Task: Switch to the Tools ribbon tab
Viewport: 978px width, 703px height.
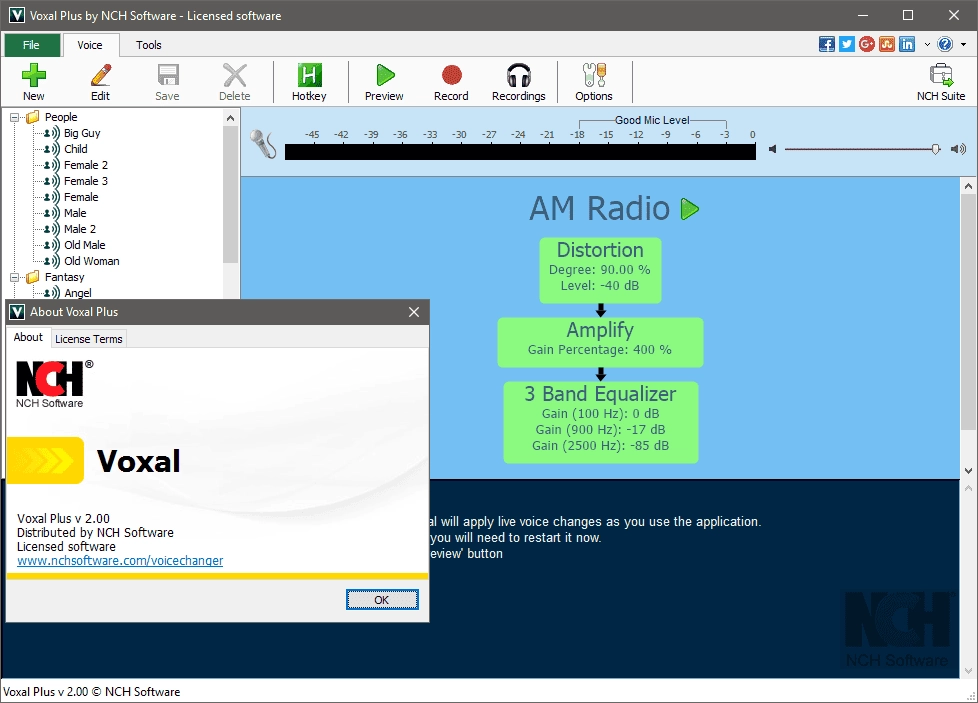Action: coord(148,45)
